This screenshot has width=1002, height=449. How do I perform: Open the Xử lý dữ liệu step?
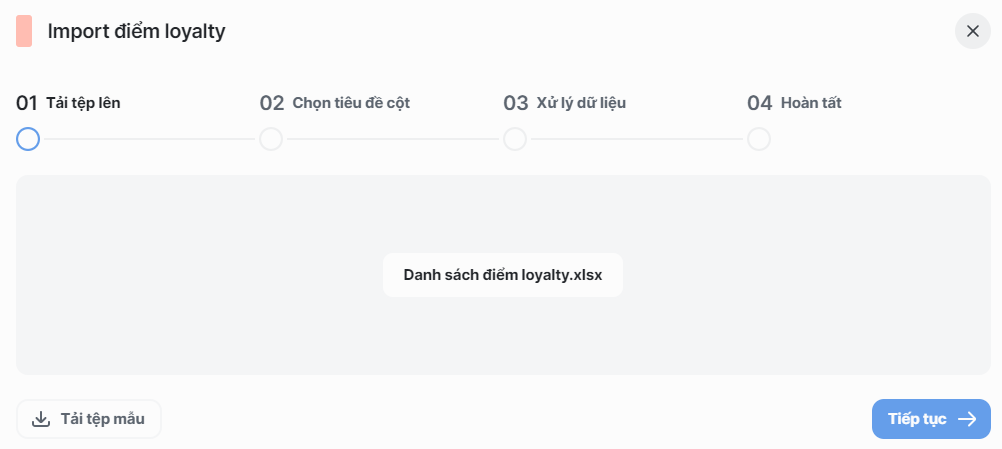point(581,102)
